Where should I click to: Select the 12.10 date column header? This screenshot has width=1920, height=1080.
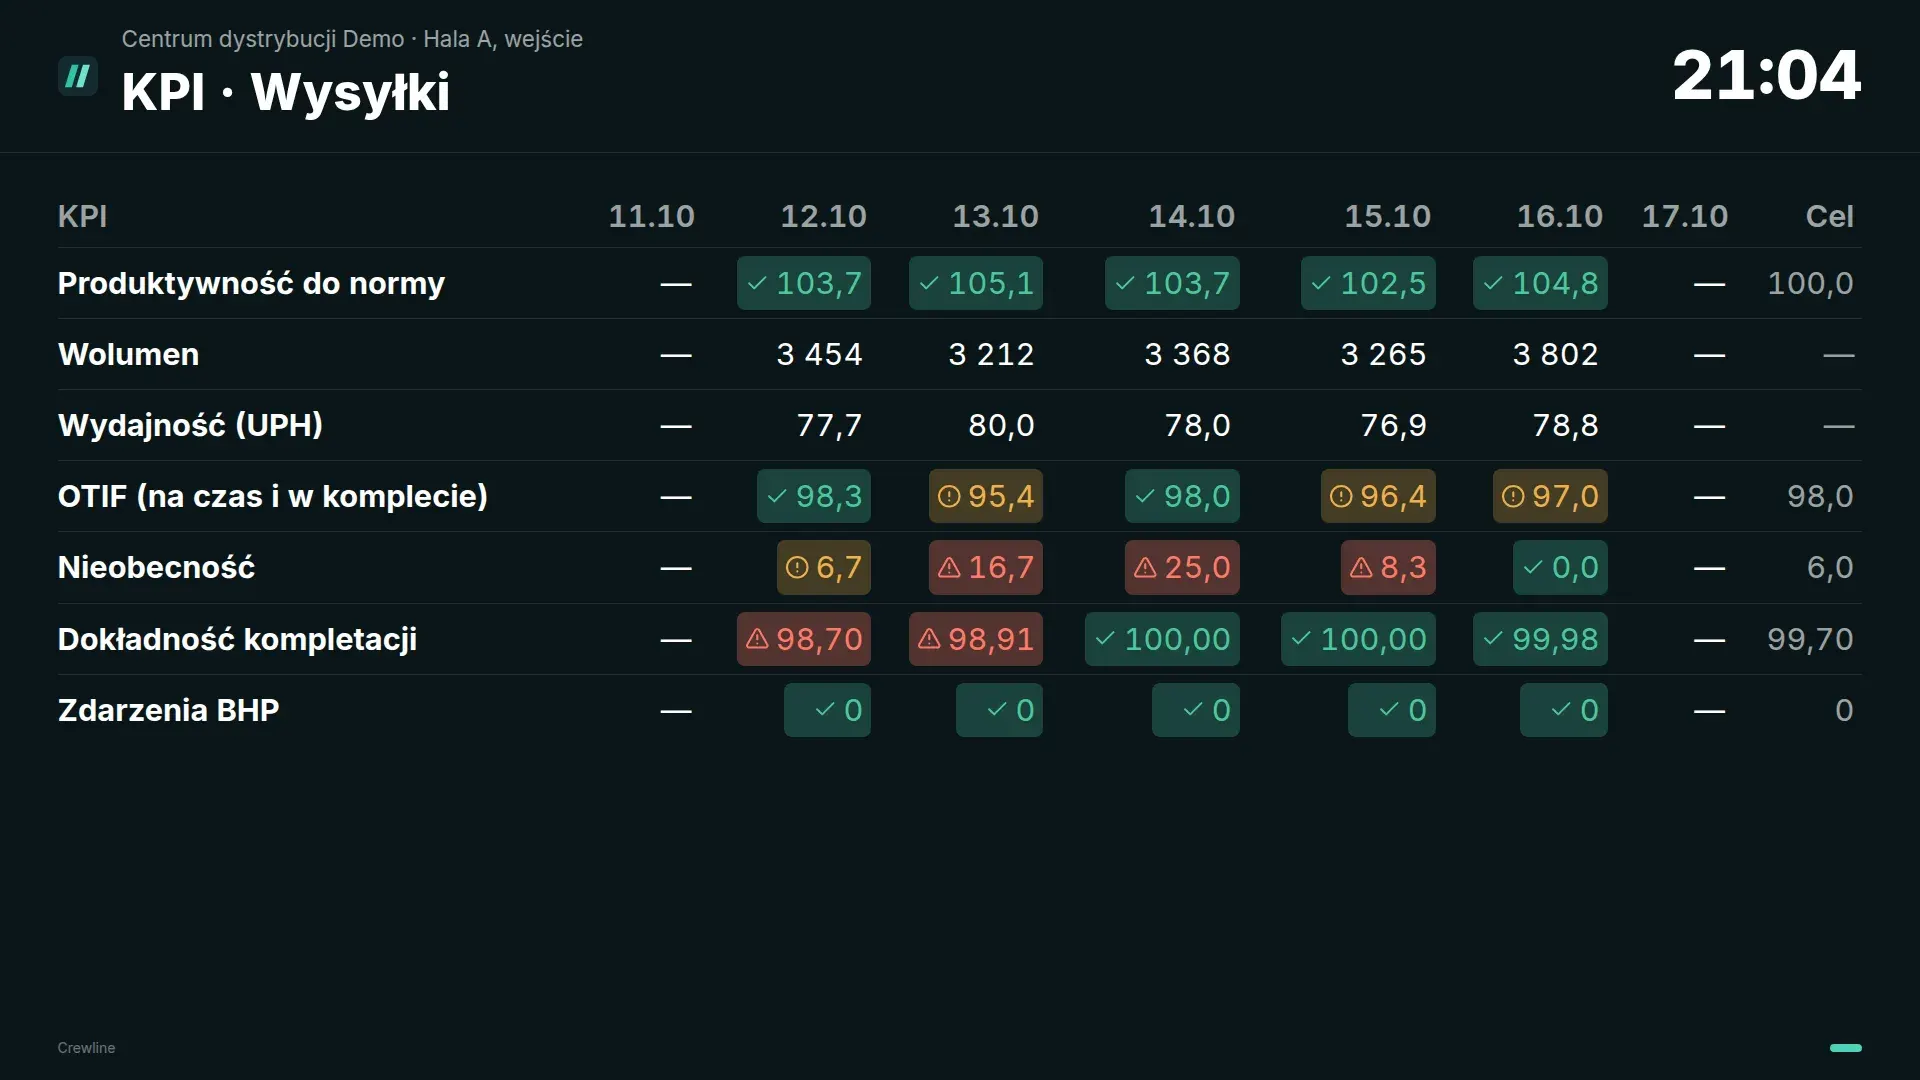pyautogui.click(x=823, y=216)
